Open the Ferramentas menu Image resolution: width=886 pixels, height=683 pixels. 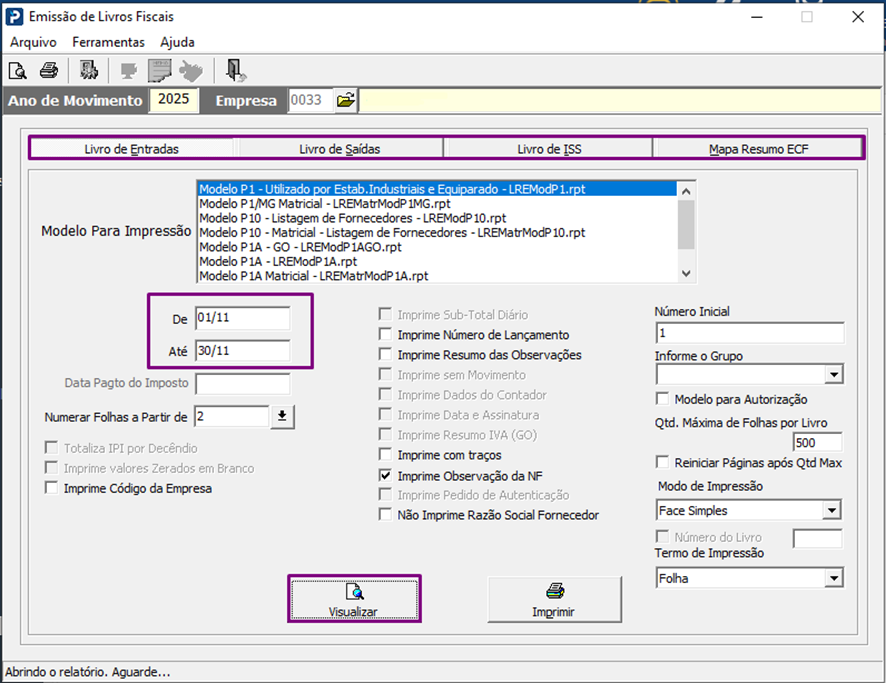point(108,42)
